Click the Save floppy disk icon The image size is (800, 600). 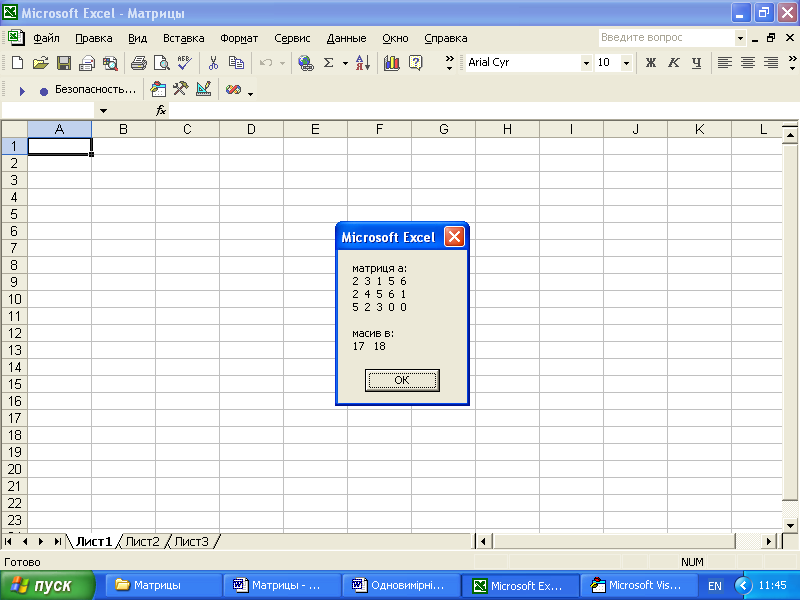[x=64, y=63]
